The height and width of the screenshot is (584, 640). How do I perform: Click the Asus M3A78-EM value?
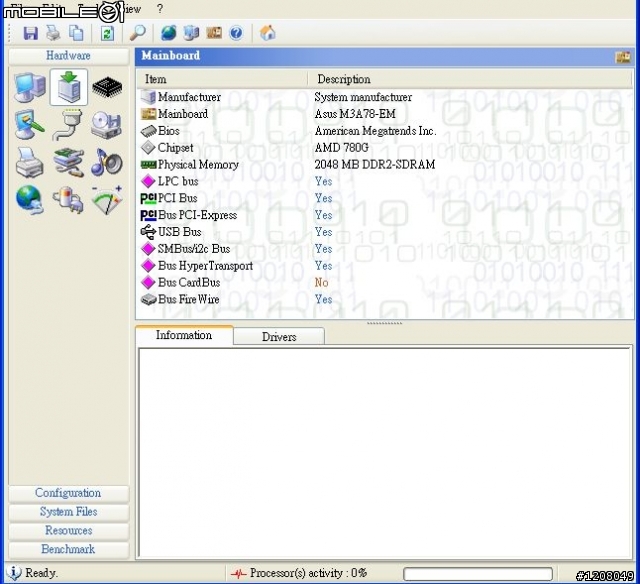(355, 114)
